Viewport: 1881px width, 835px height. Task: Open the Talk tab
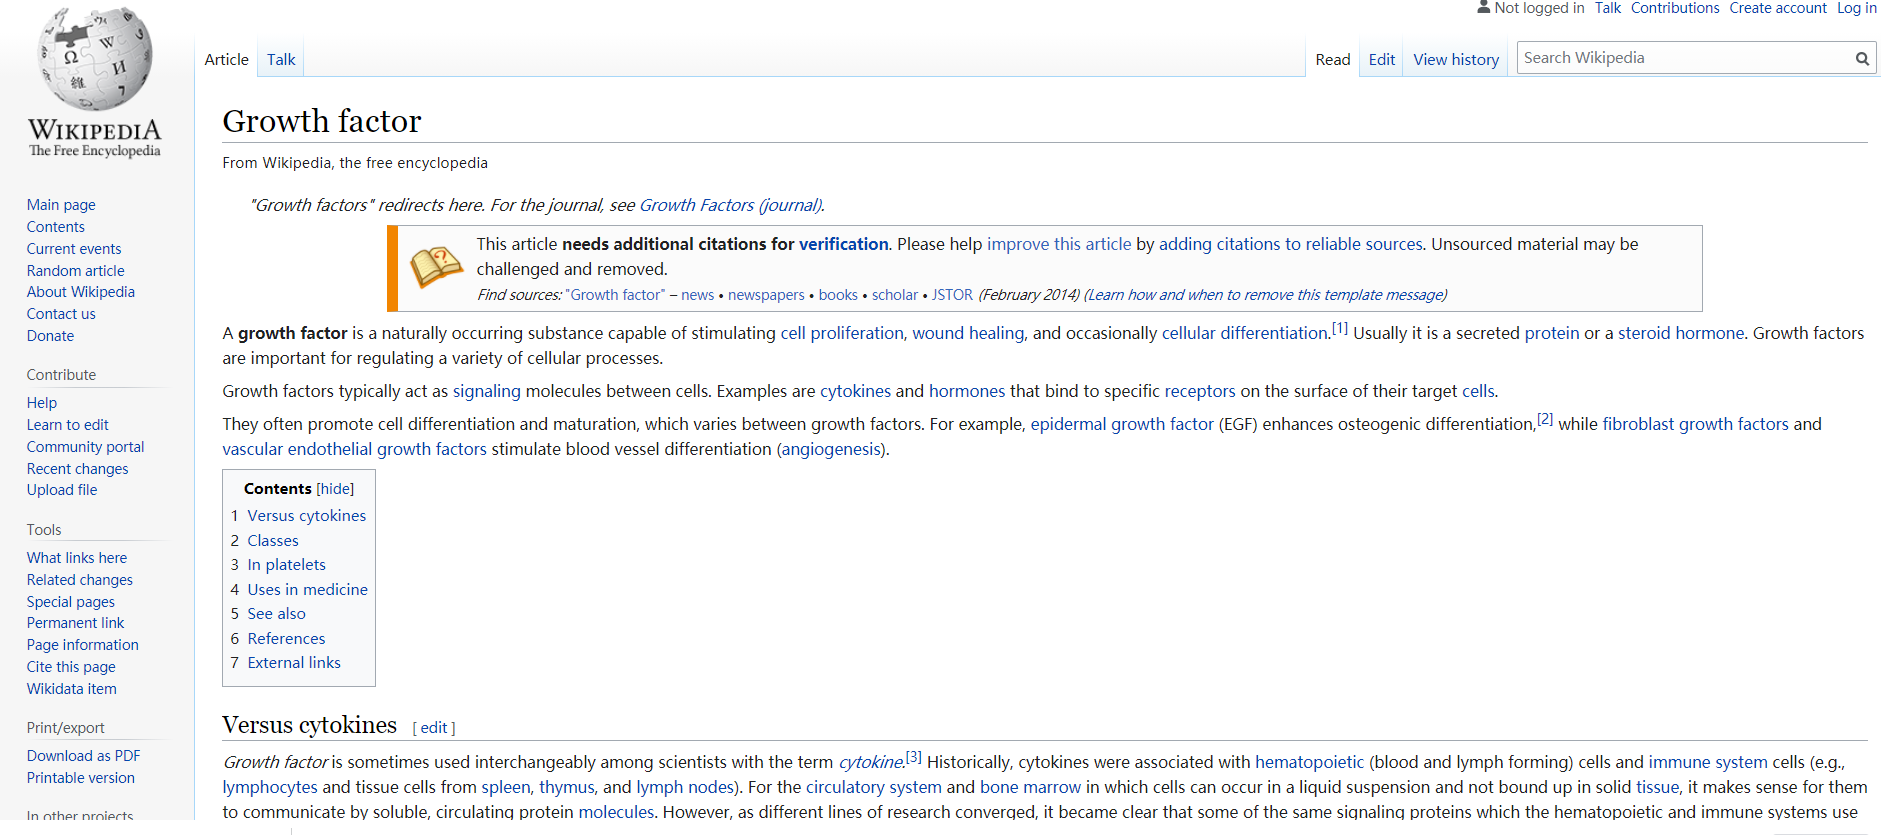[x=280, y=60]
